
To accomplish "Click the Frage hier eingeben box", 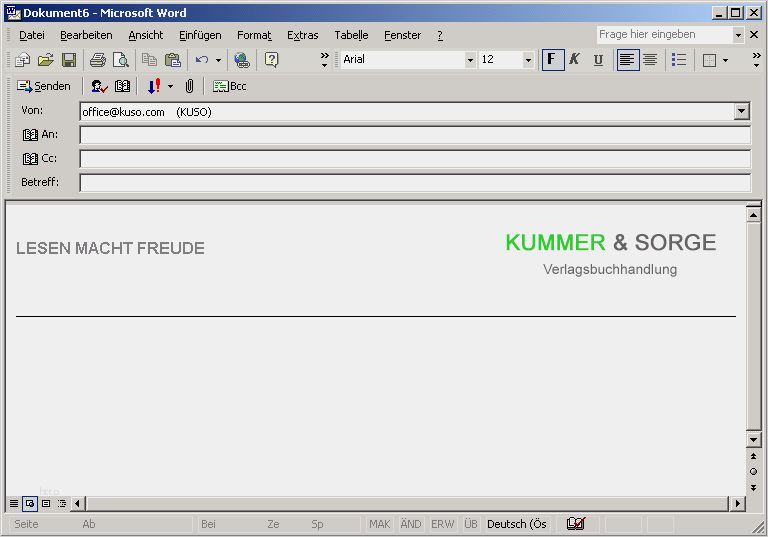I will (x=665, y=34).
